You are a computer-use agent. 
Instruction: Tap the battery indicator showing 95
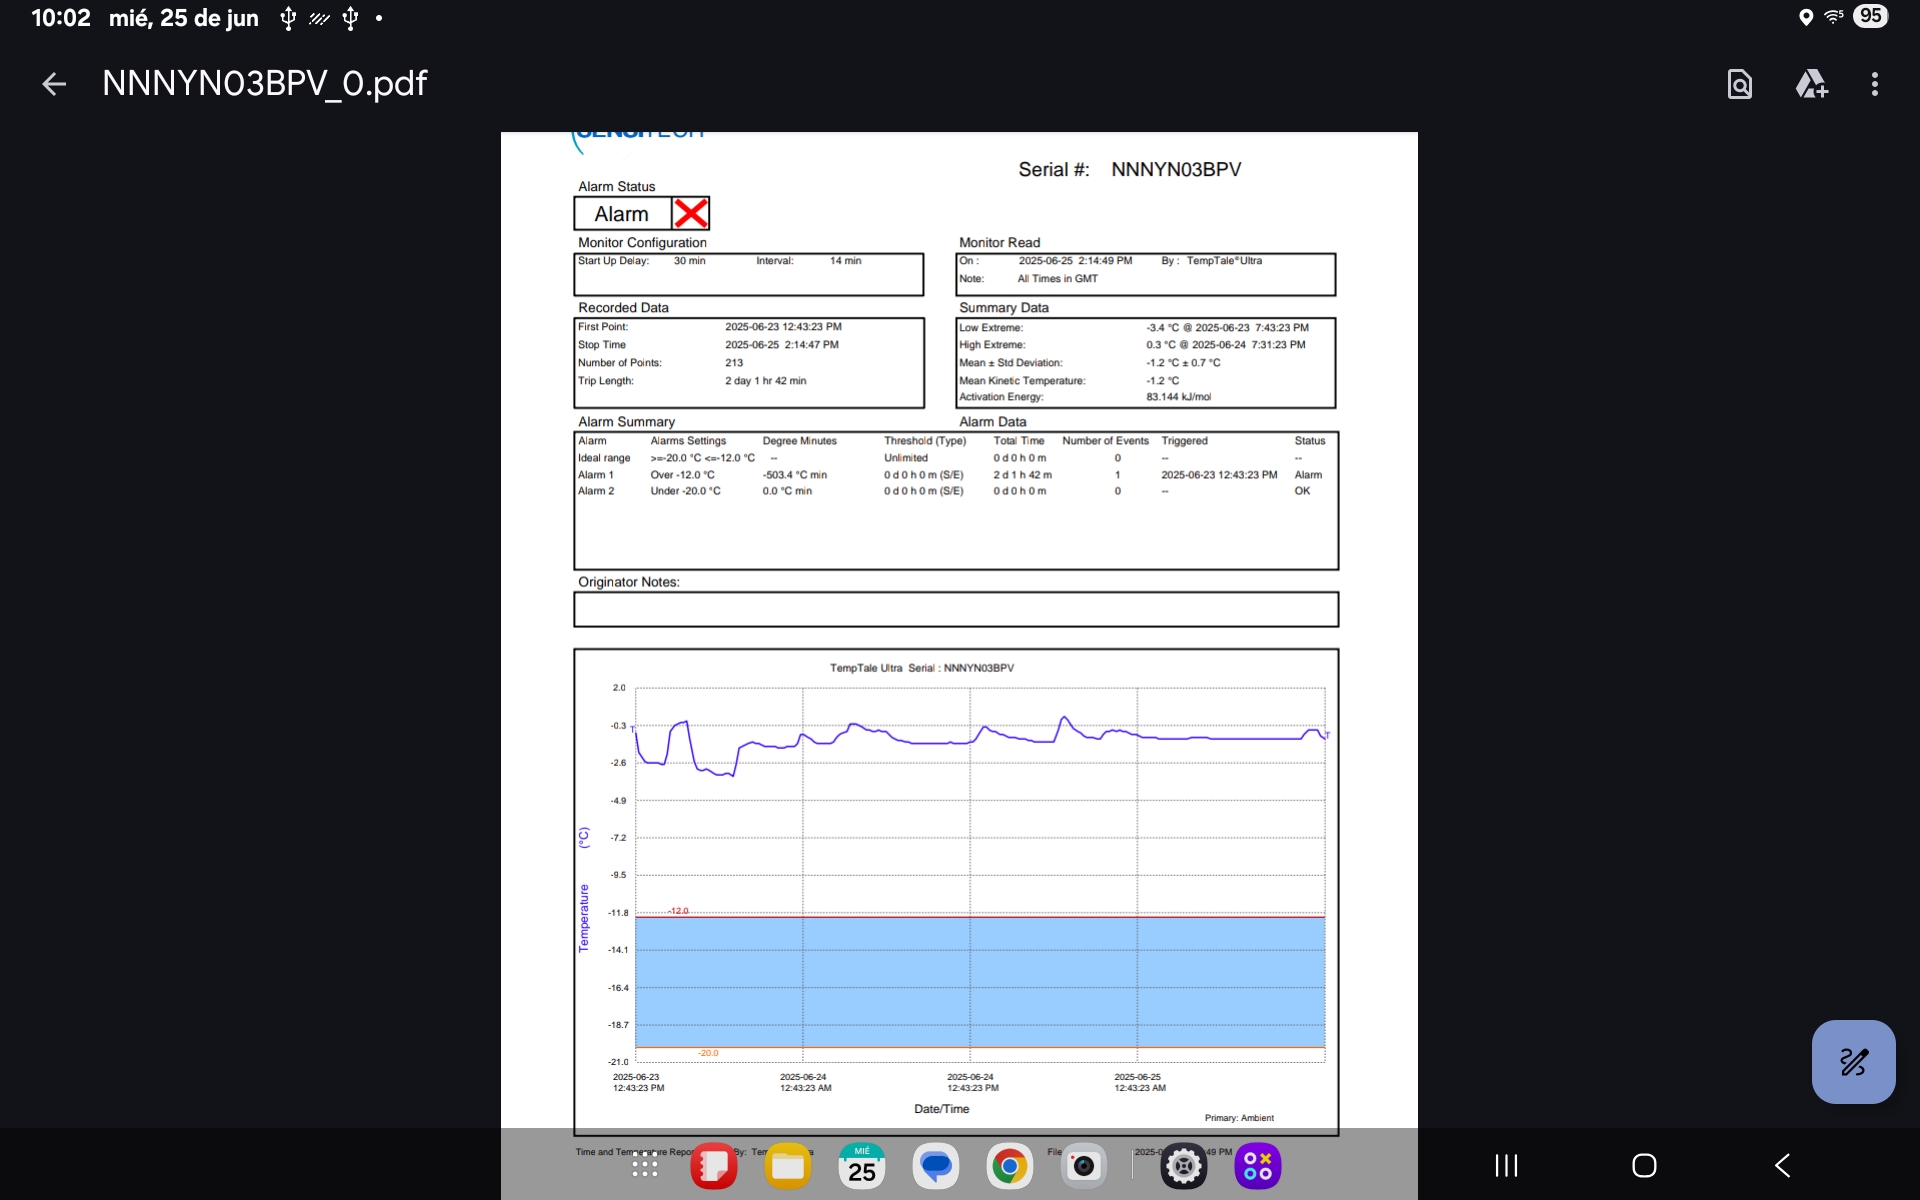pyautogui.click(x=1870, y=16)
